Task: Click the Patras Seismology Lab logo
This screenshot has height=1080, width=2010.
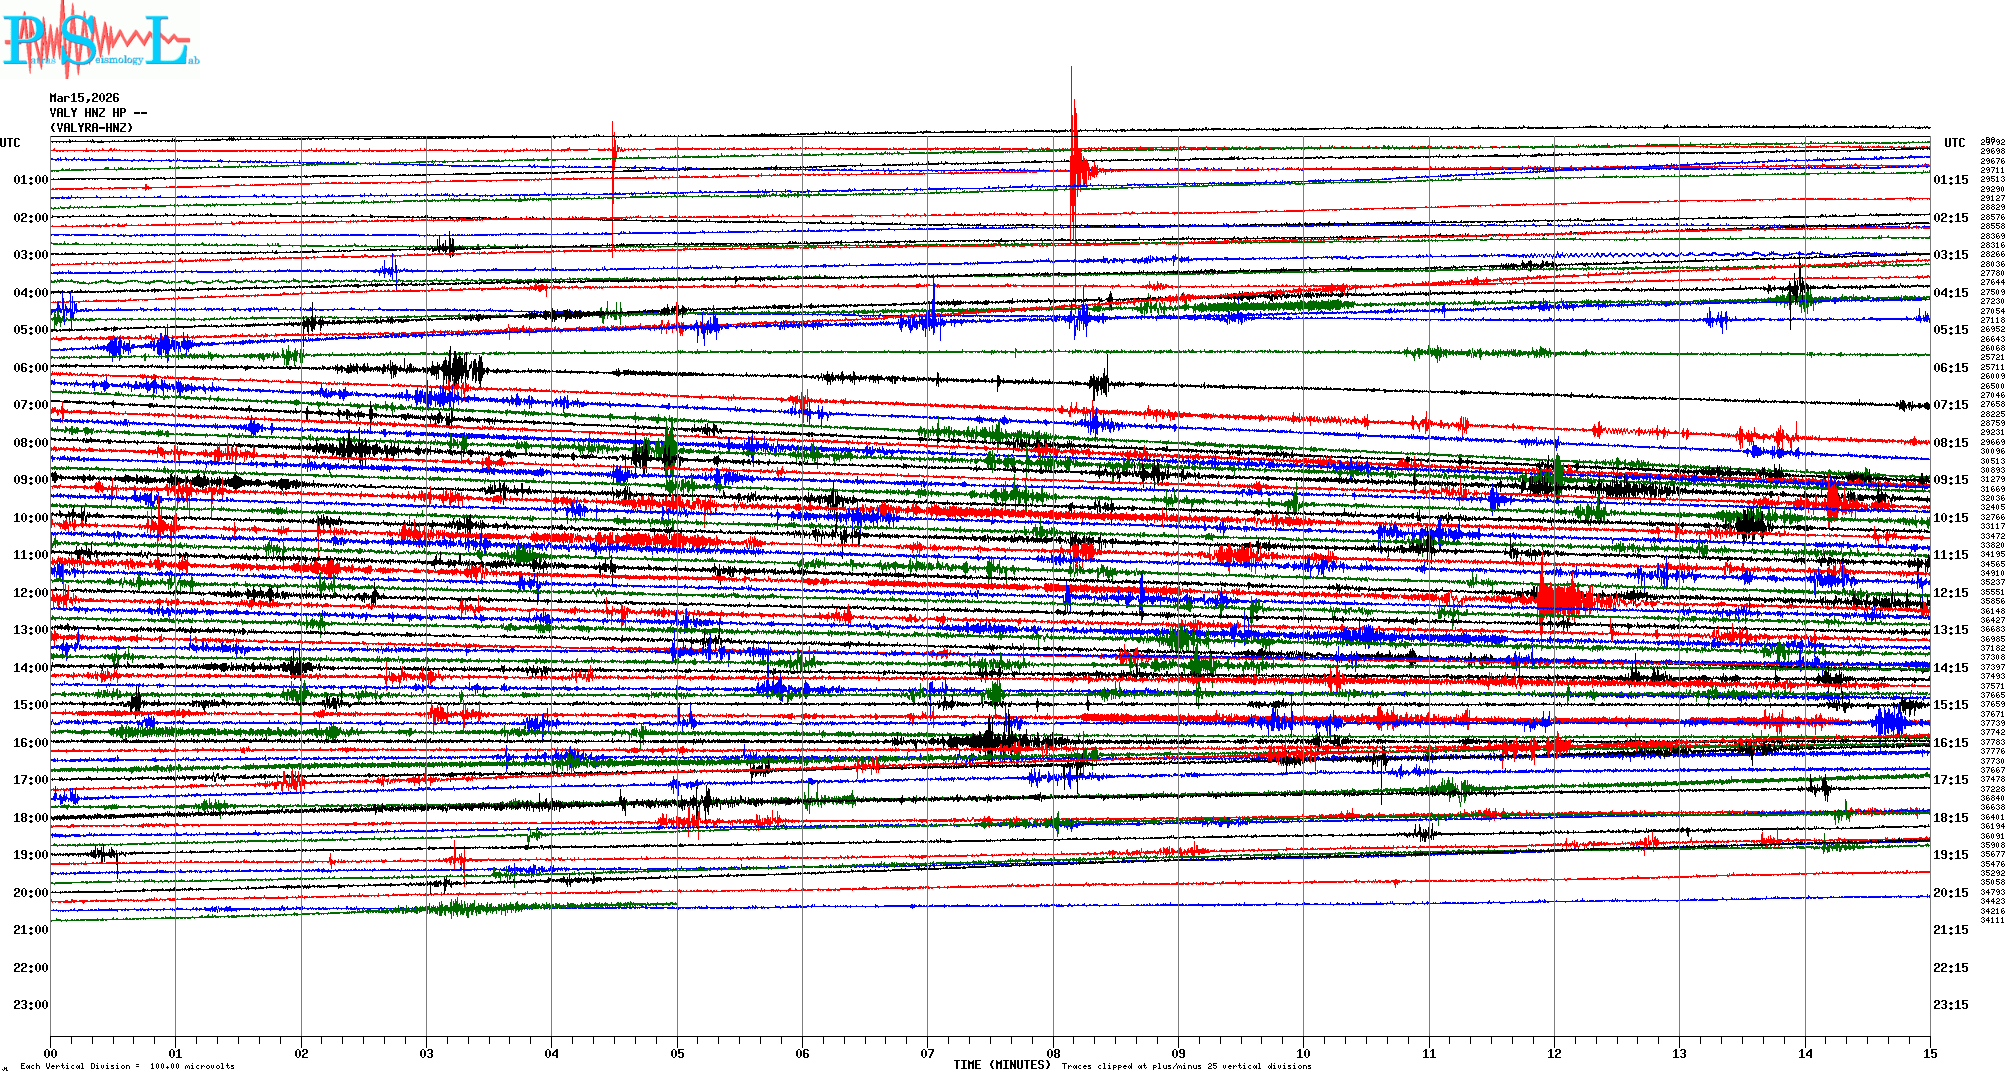Action: point(100,40)
